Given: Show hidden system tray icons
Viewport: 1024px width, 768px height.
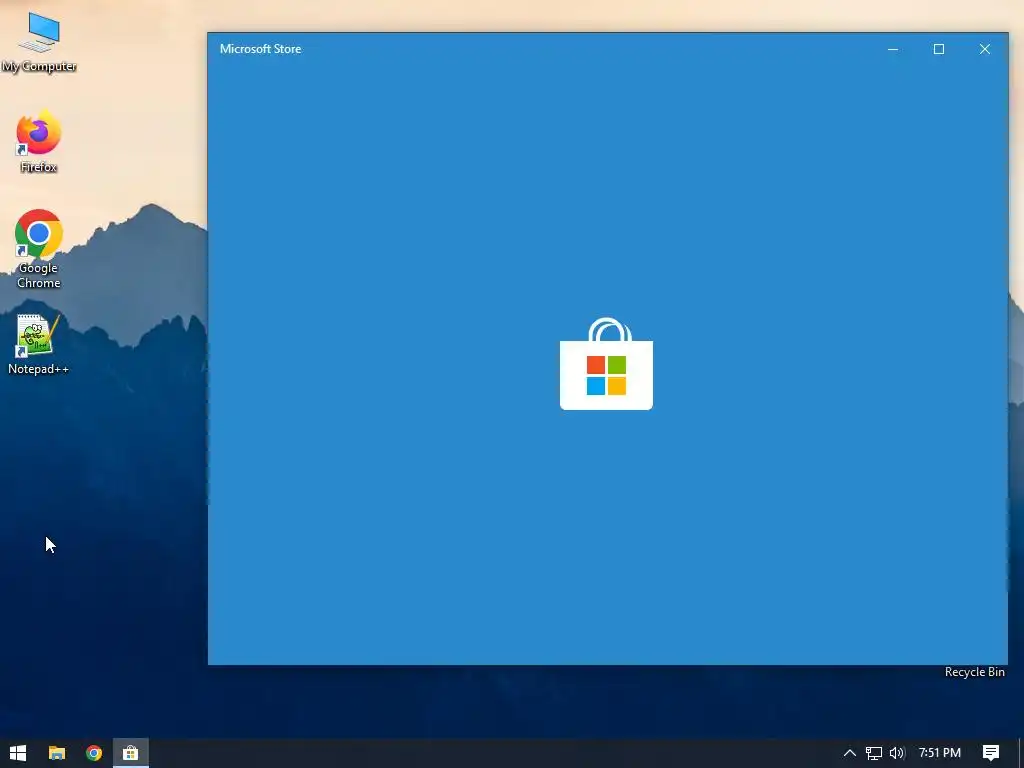Looking at the screenshot, I should (850, 753).
